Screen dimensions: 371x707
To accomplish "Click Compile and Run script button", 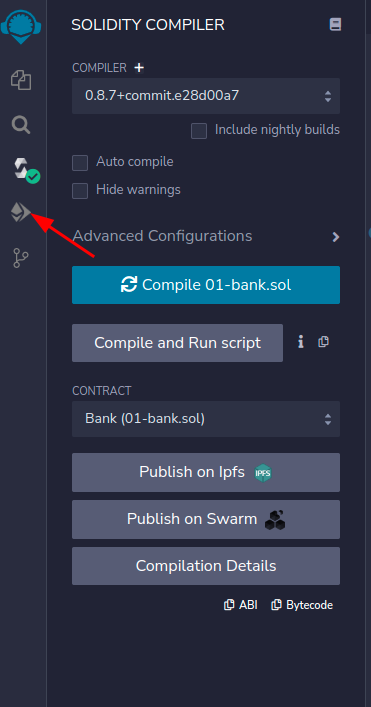I will coord(178,343).
